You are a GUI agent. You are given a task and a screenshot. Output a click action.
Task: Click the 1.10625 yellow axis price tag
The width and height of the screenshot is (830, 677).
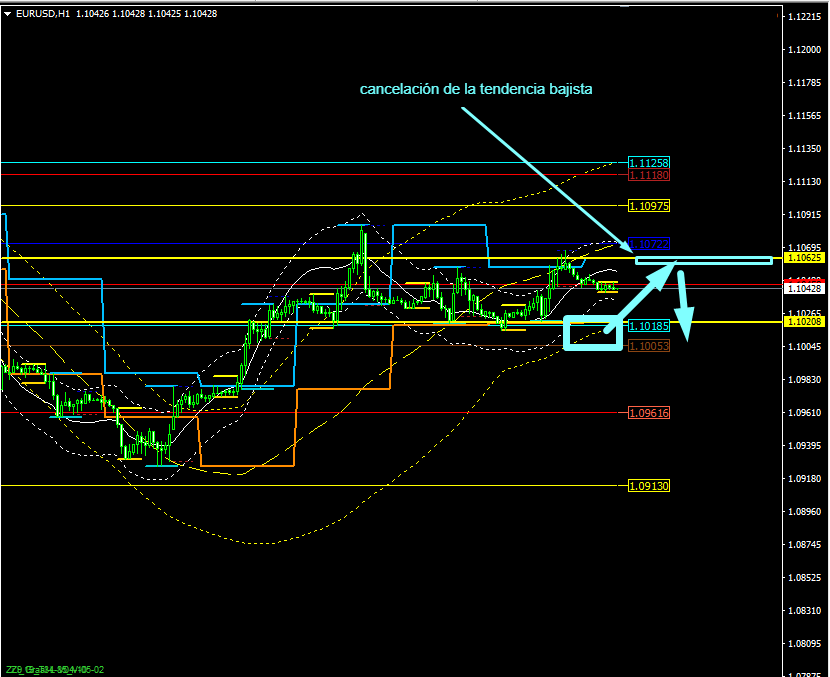pyautogui.click(x=804, y=258)
